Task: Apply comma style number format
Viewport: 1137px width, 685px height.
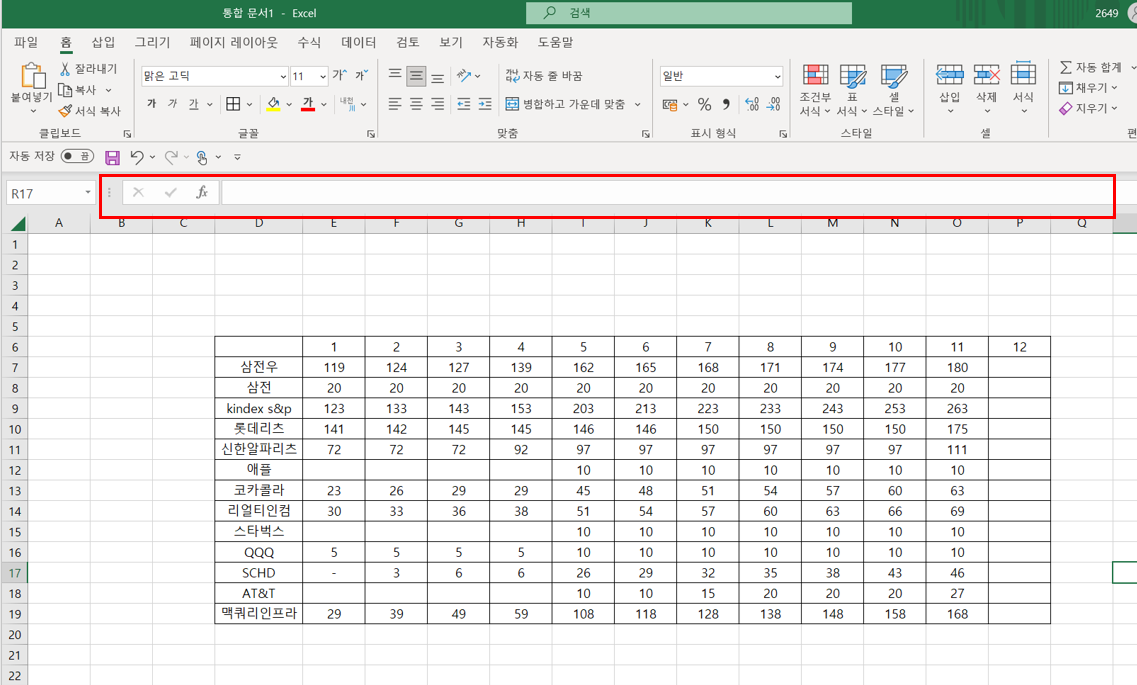Action: point(726,104)
